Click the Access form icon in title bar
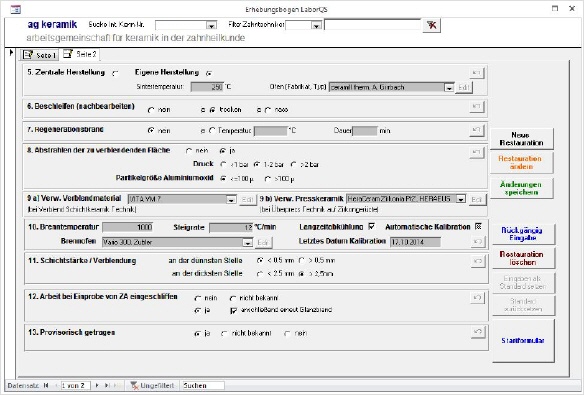 point(15,9)
